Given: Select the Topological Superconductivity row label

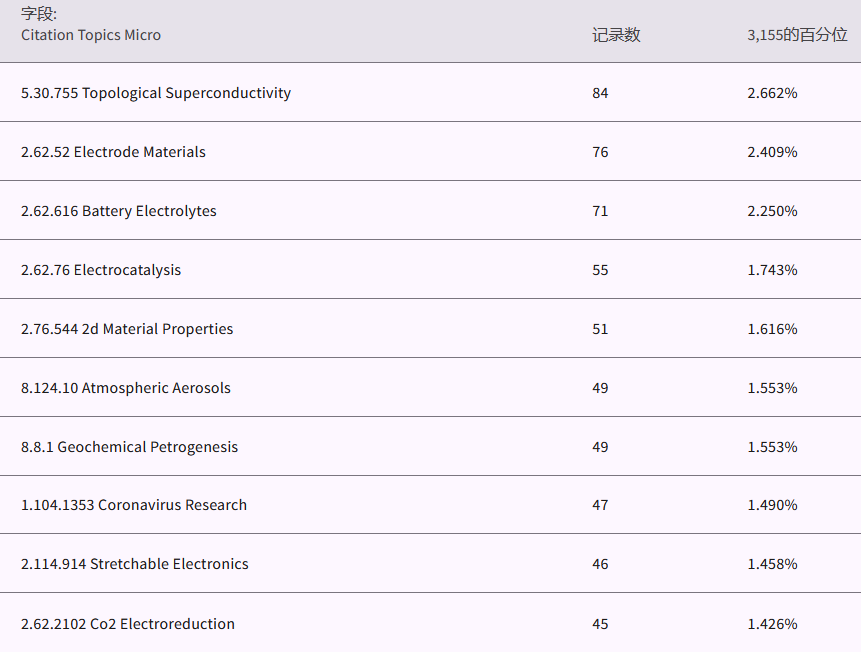Looking at the screenshot, I should [x=156, y=93].
